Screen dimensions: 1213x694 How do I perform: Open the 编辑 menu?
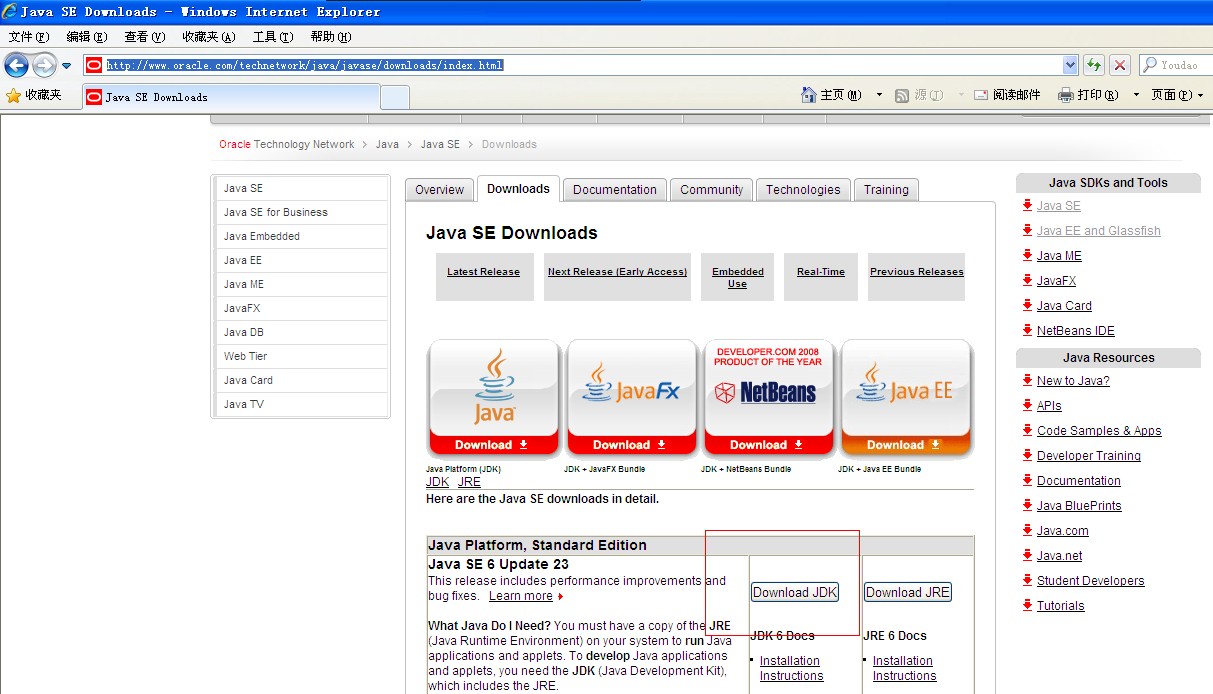click(87, 37)
